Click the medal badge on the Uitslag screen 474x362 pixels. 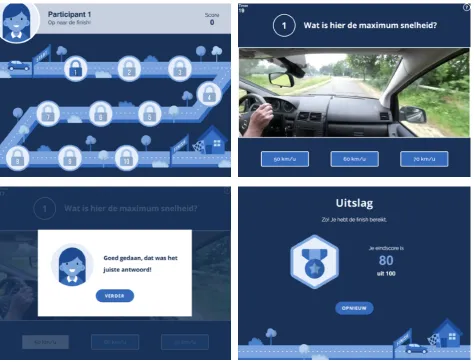click(x=315, y=262)
